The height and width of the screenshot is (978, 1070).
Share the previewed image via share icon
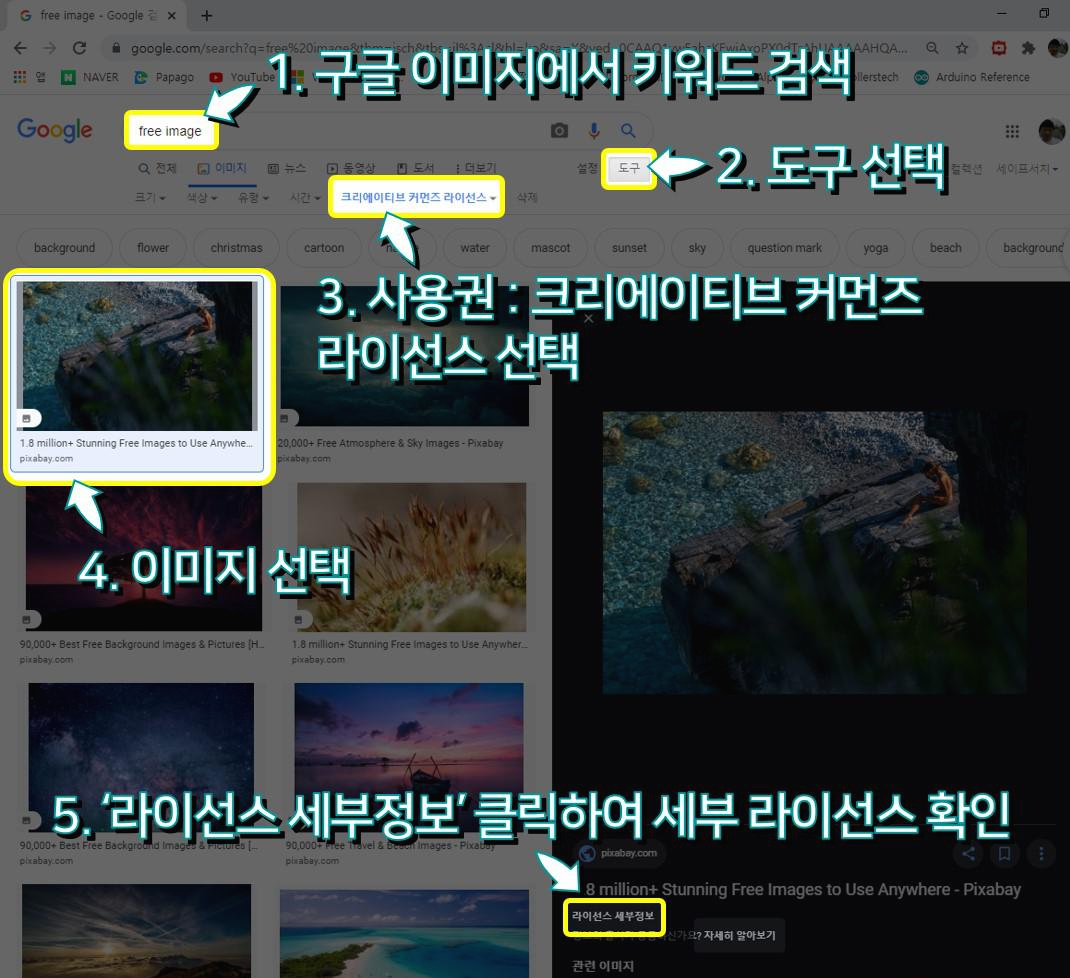point(968,853)
